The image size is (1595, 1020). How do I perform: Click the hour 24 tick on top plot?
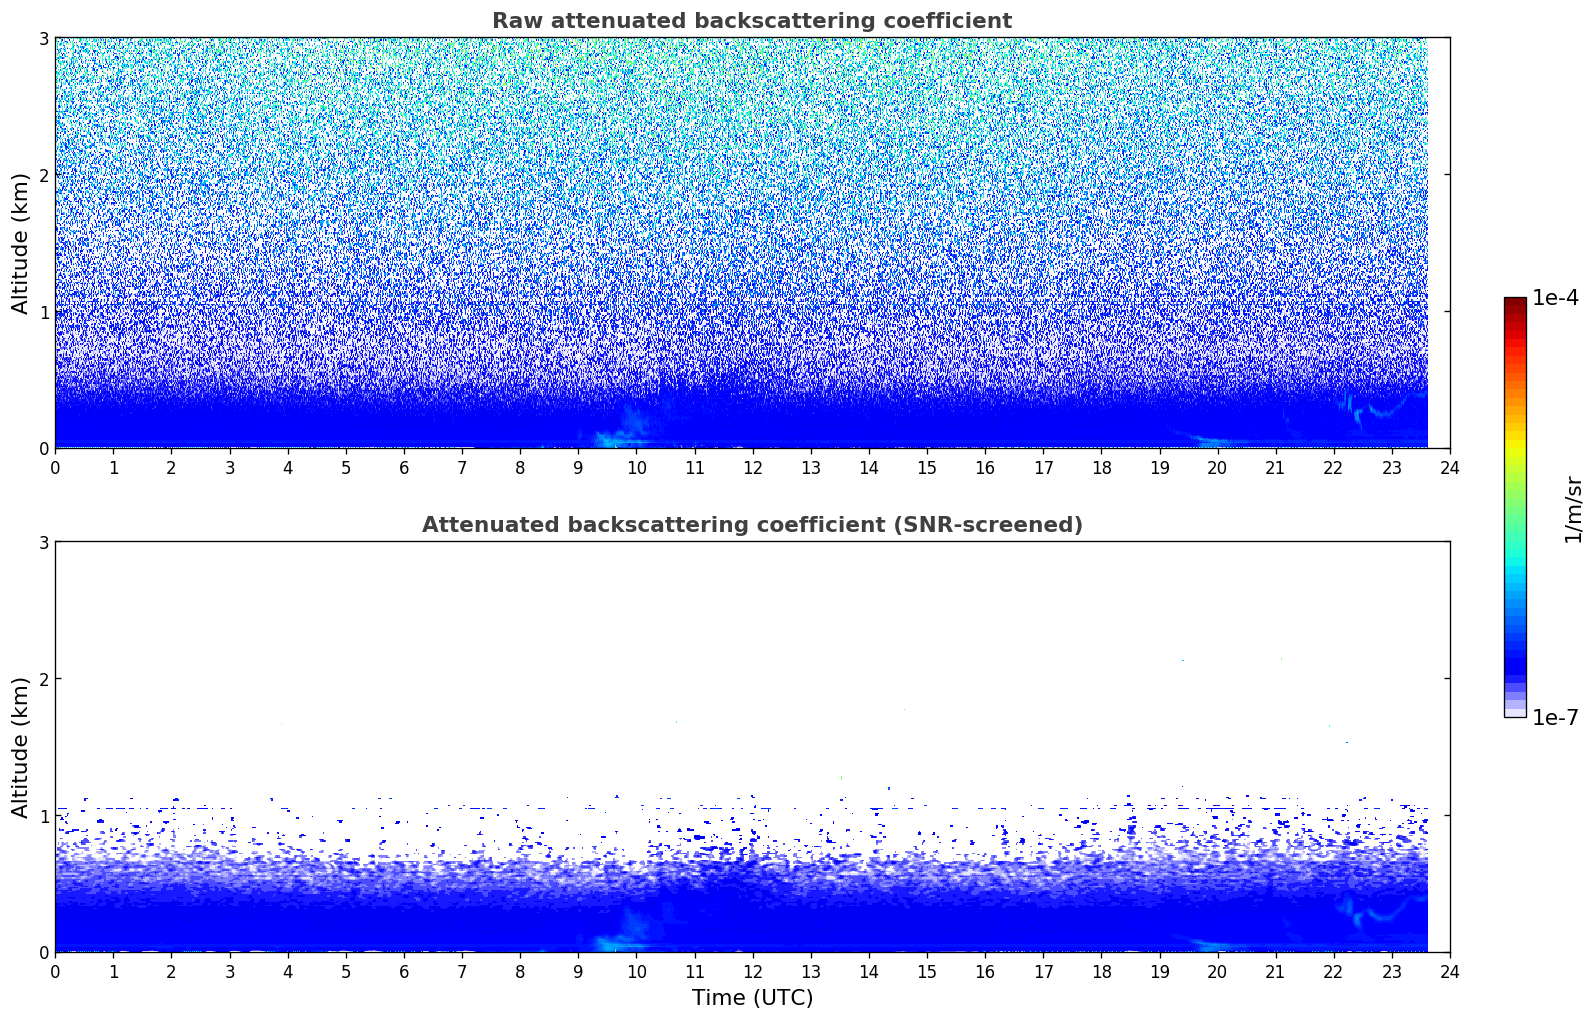(x=1449, y=467)
